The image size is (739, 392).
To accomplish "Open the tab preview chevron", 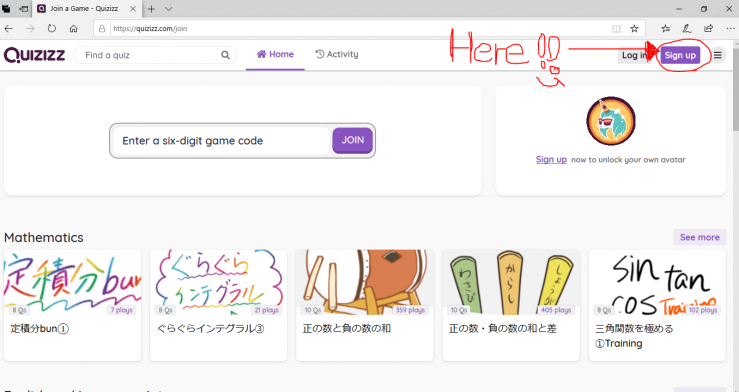I will (x=168, y=9).
